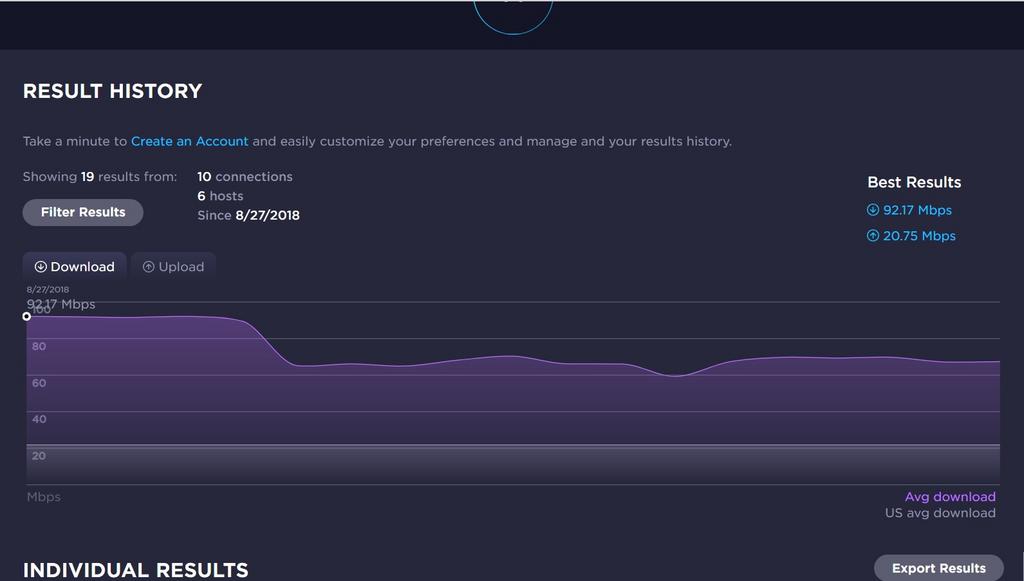This screenshot has width=1024, height=581.
Task: Click the '6 hosts' text
Action: [220, 196]
